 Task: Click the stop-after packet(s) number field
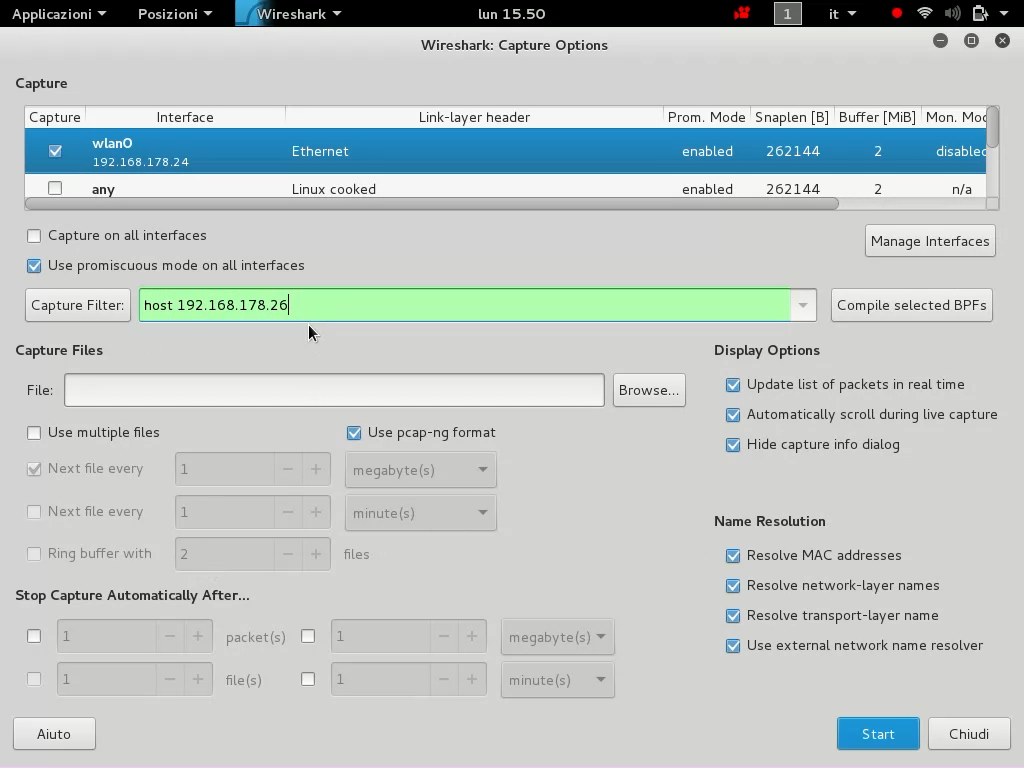coord(107,636)
